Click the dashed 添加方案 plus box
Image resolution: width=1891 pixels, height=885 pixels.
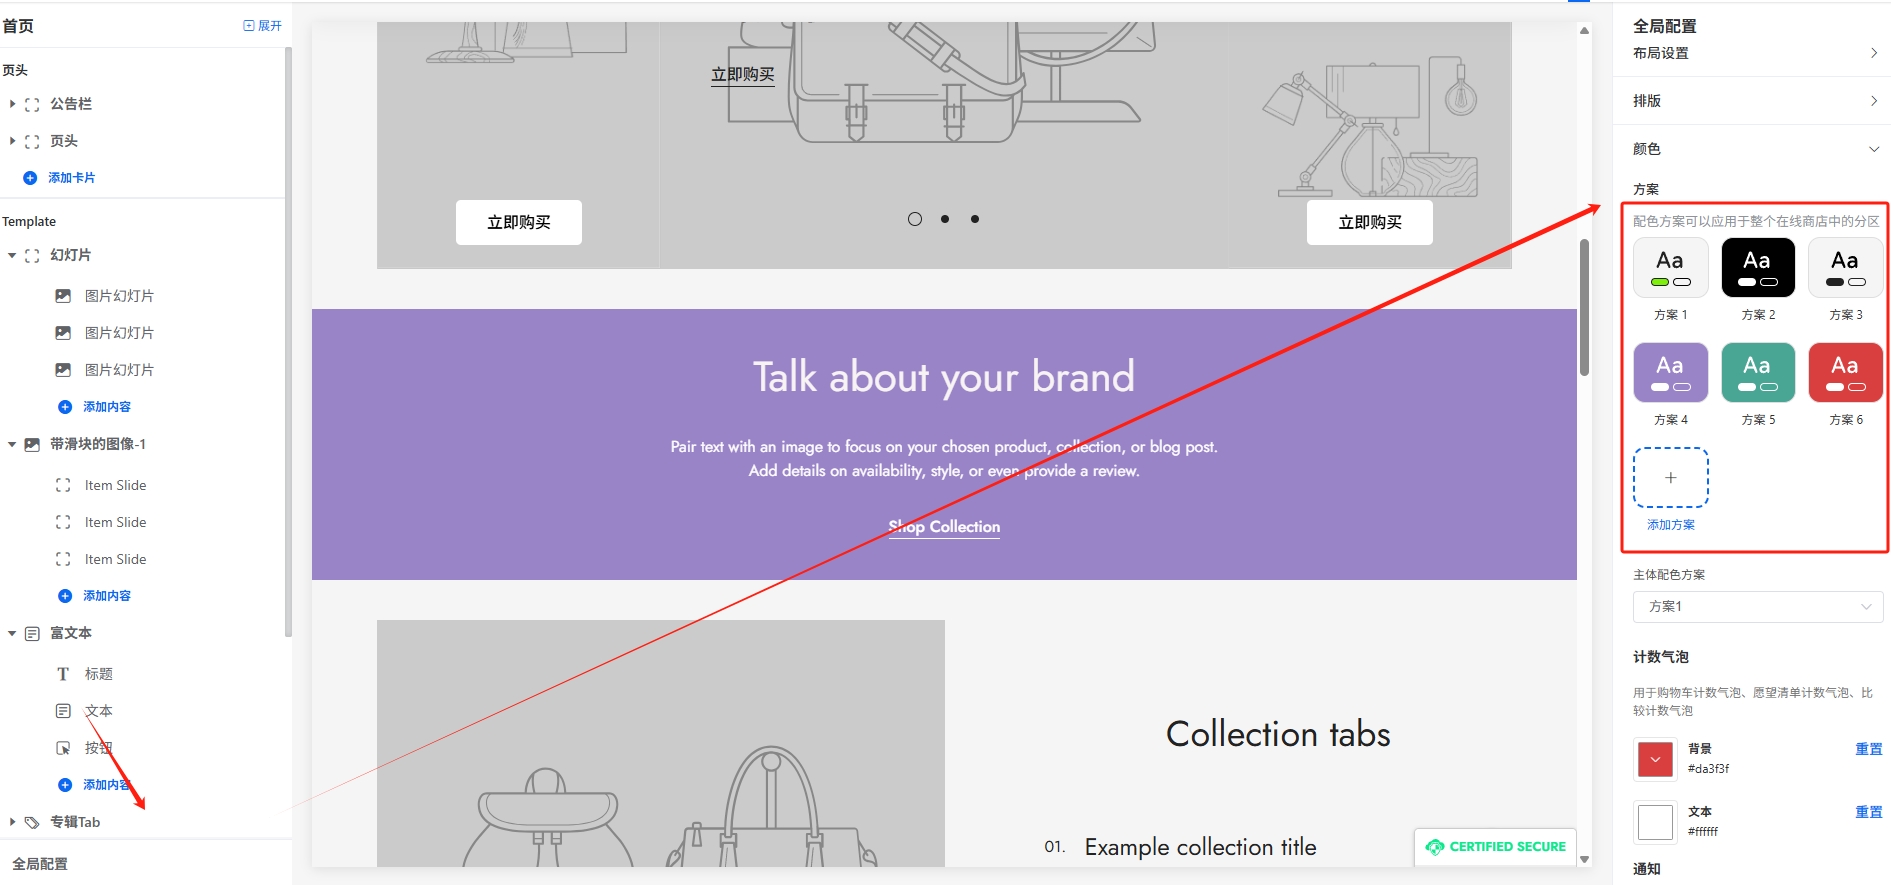[x=1670, y=478]
